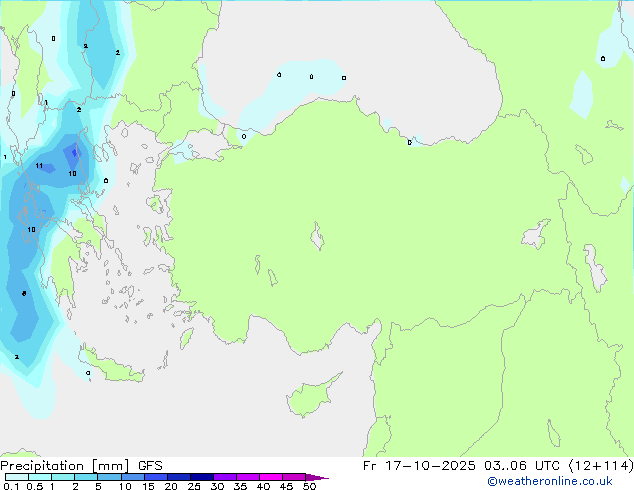The height and width of the screenshot is (490, 634).
Task: Select the 5–10 mm legend color swatch
Action: (x=109, y=477)
